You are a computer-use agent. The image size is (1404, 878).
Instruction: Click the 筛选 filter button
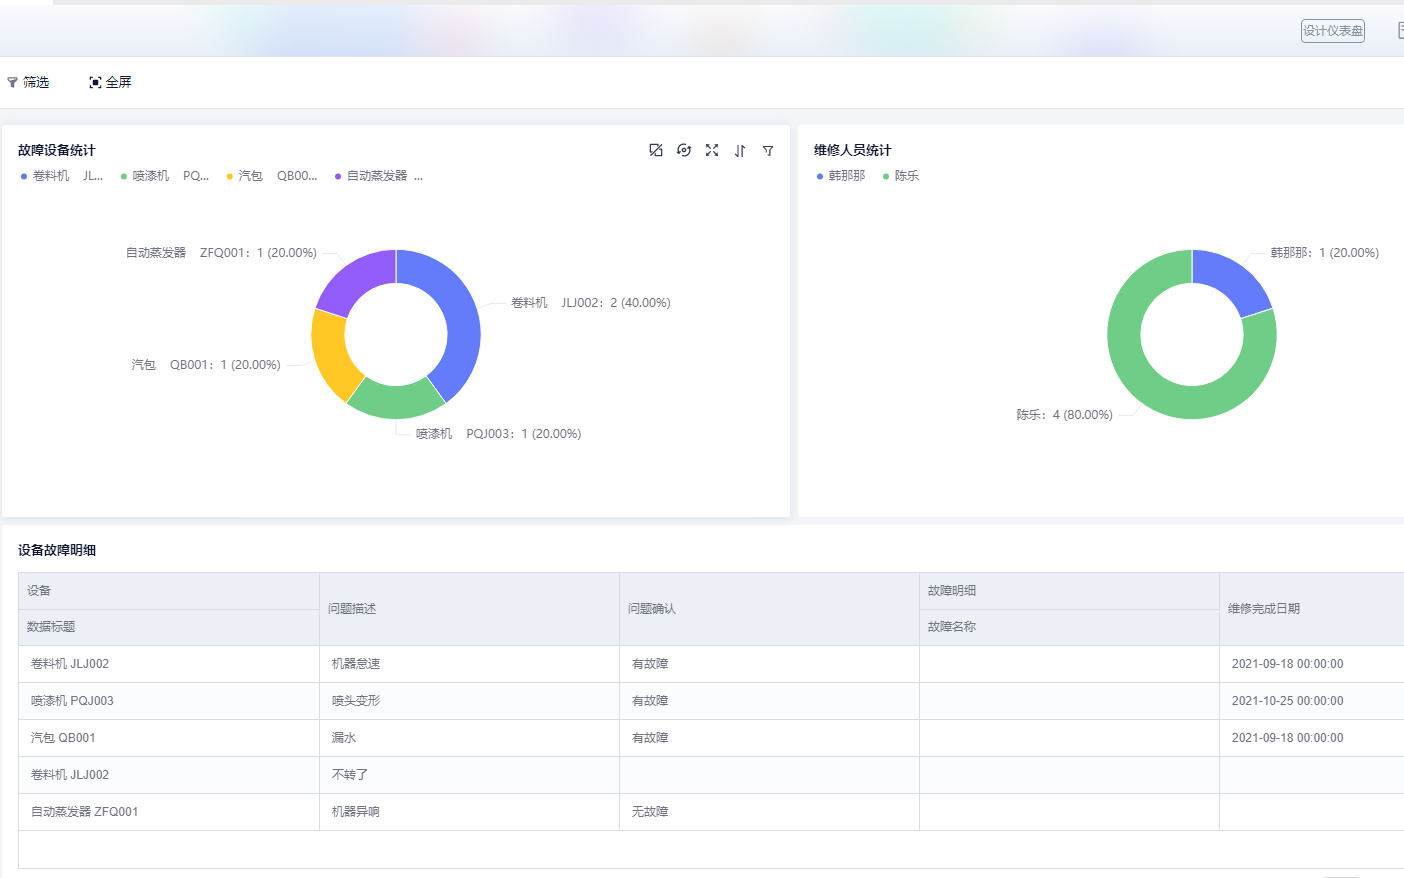pos(28,82)
